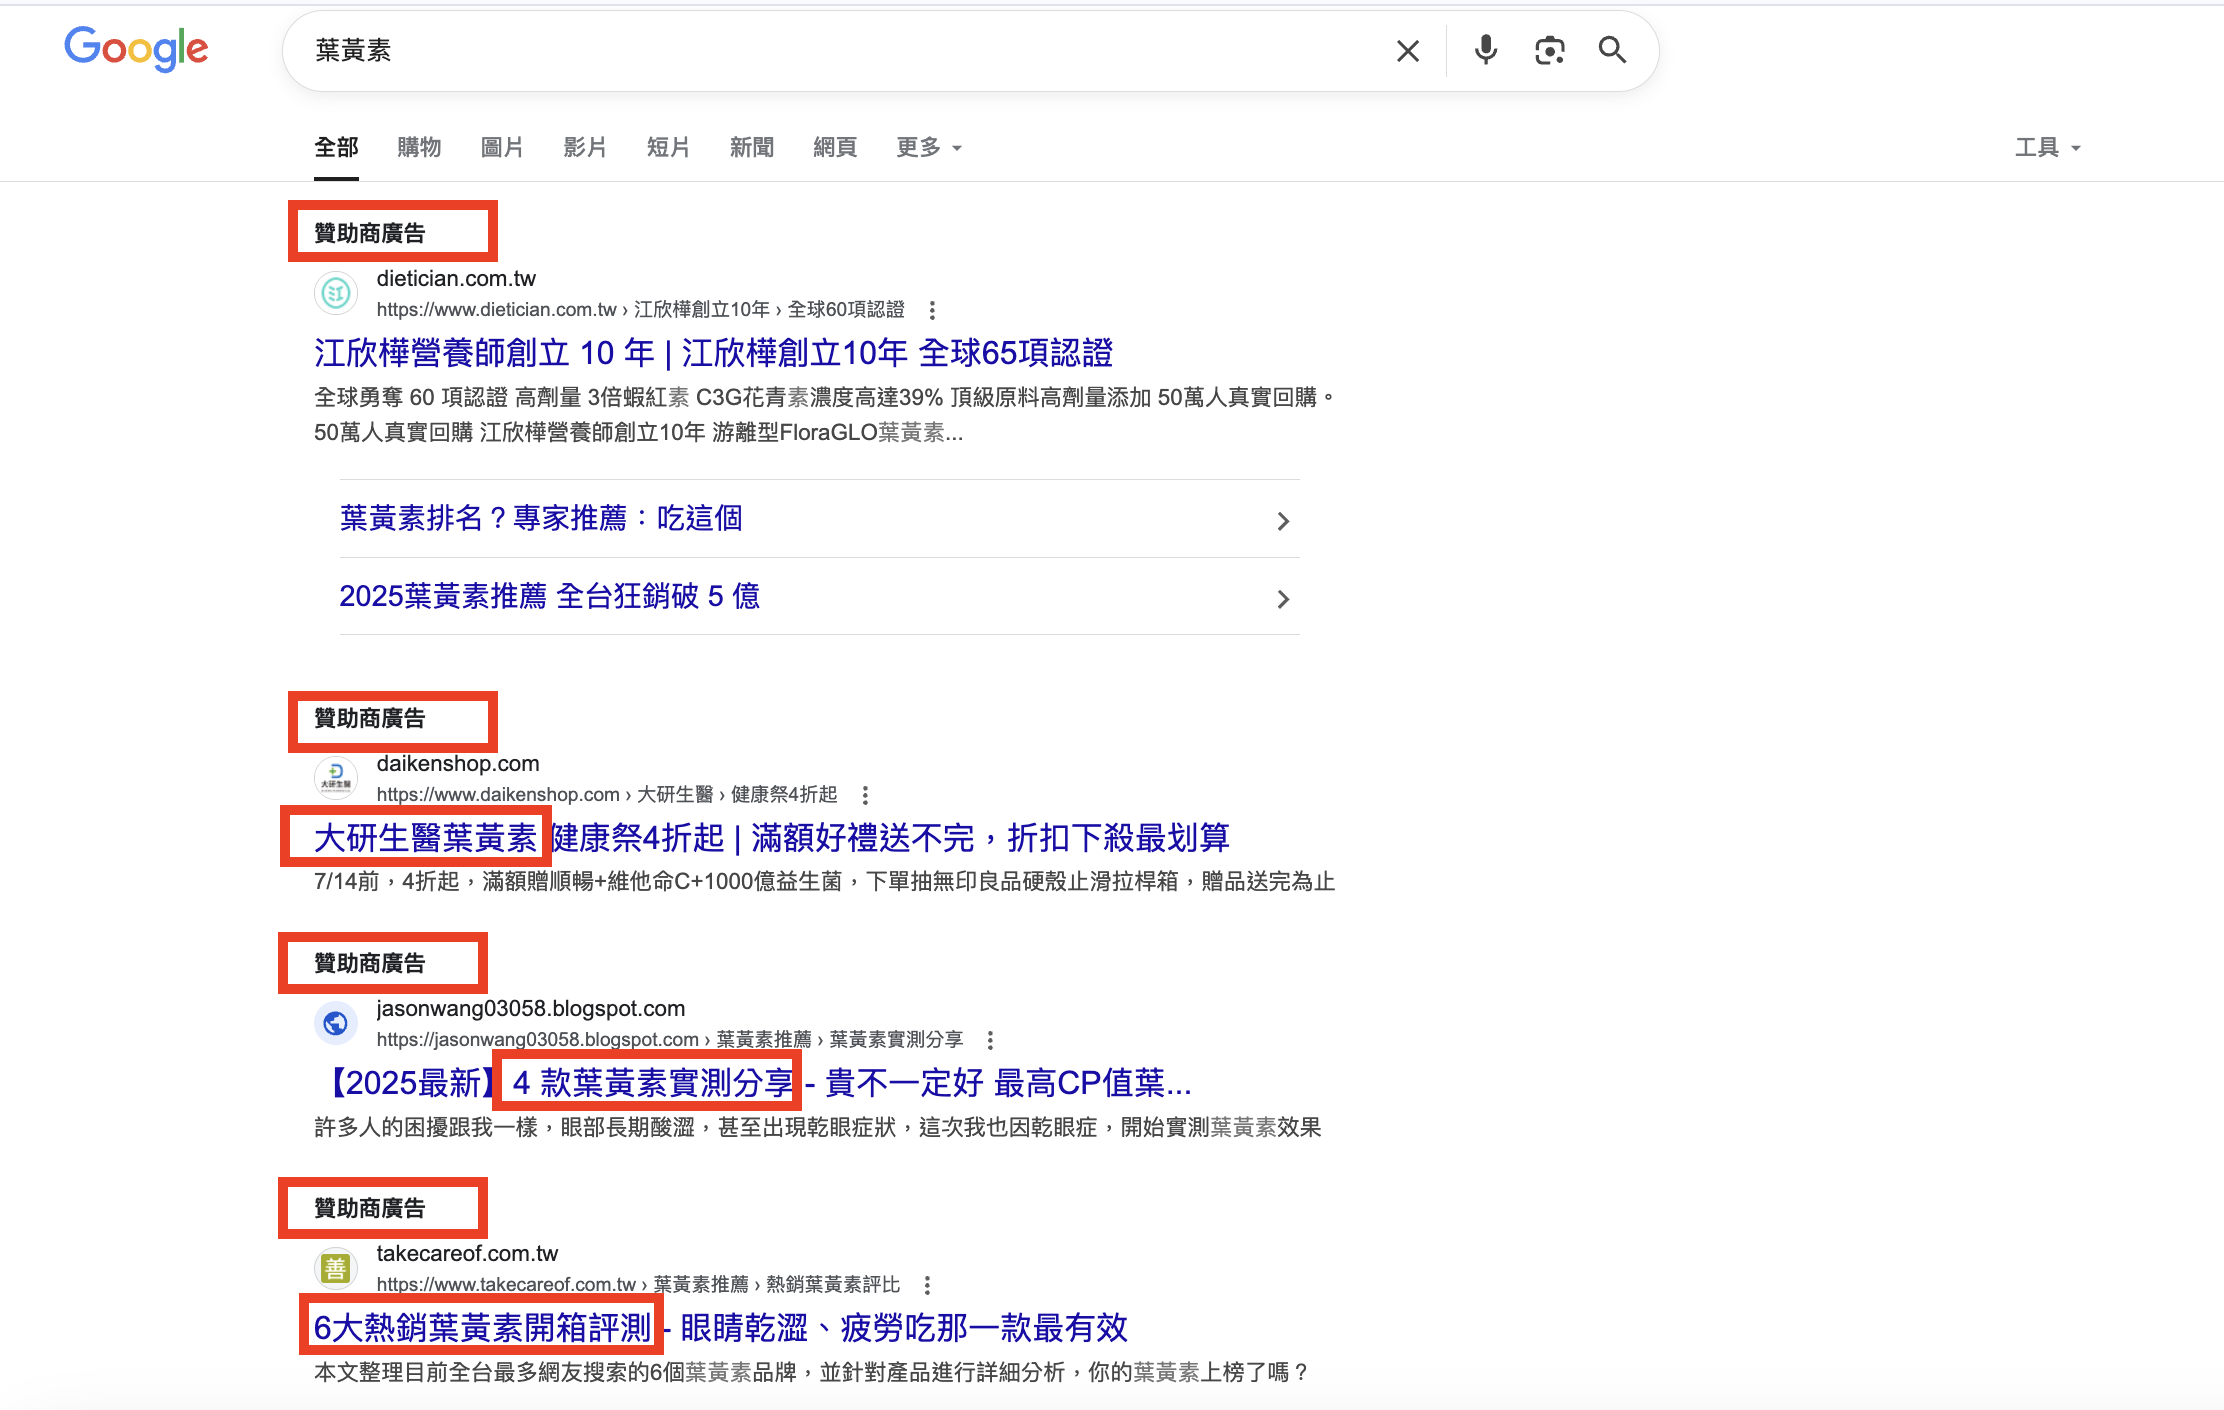The image size is (2224, 1410).
Task: Open sitelink 葉黃素排名？專家推薦：吃這個
Action: click(x=541, y=518)
